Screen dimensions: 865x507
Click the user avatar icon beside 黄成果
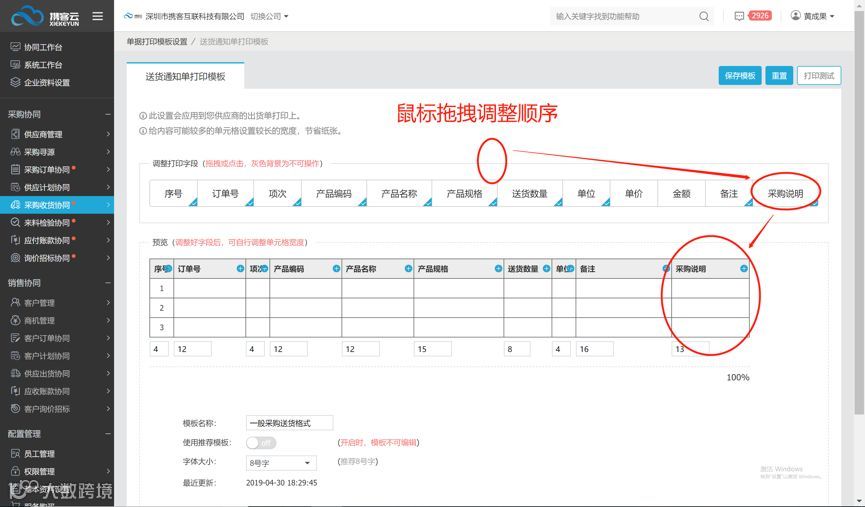click(795, 15)
